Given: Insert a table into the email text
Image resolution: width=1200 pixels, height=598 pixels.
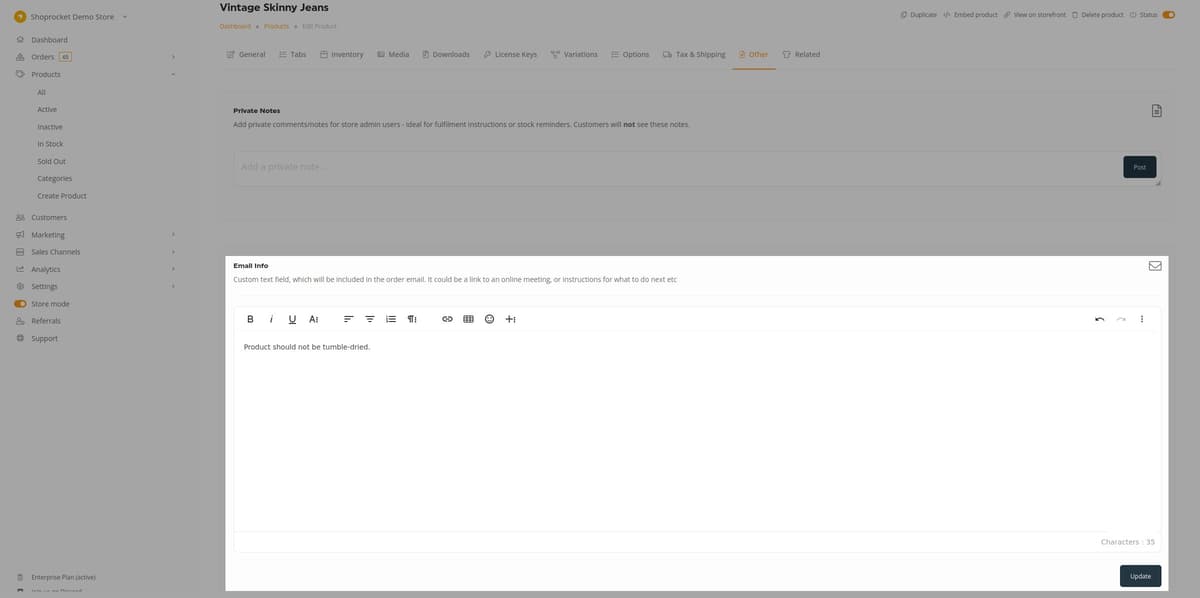Looking at the screenshot, I should tap(468, 319).
